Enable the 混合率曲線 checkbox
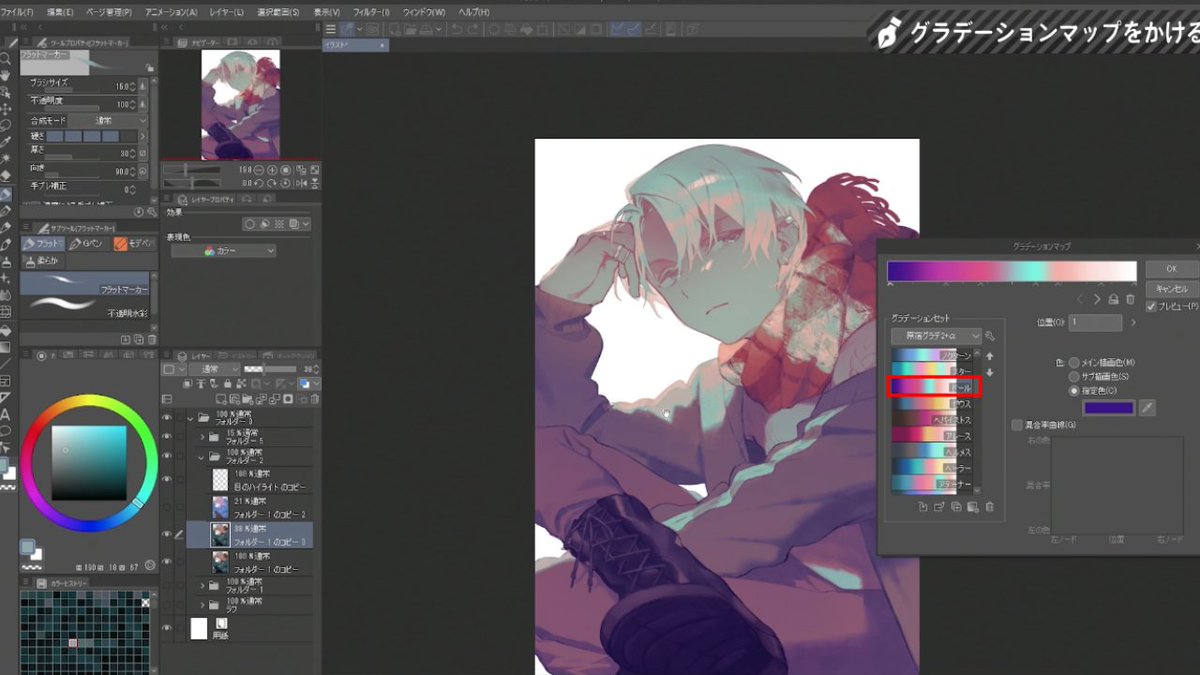This screenshot has height=675, width=1200. (1017, 425)
